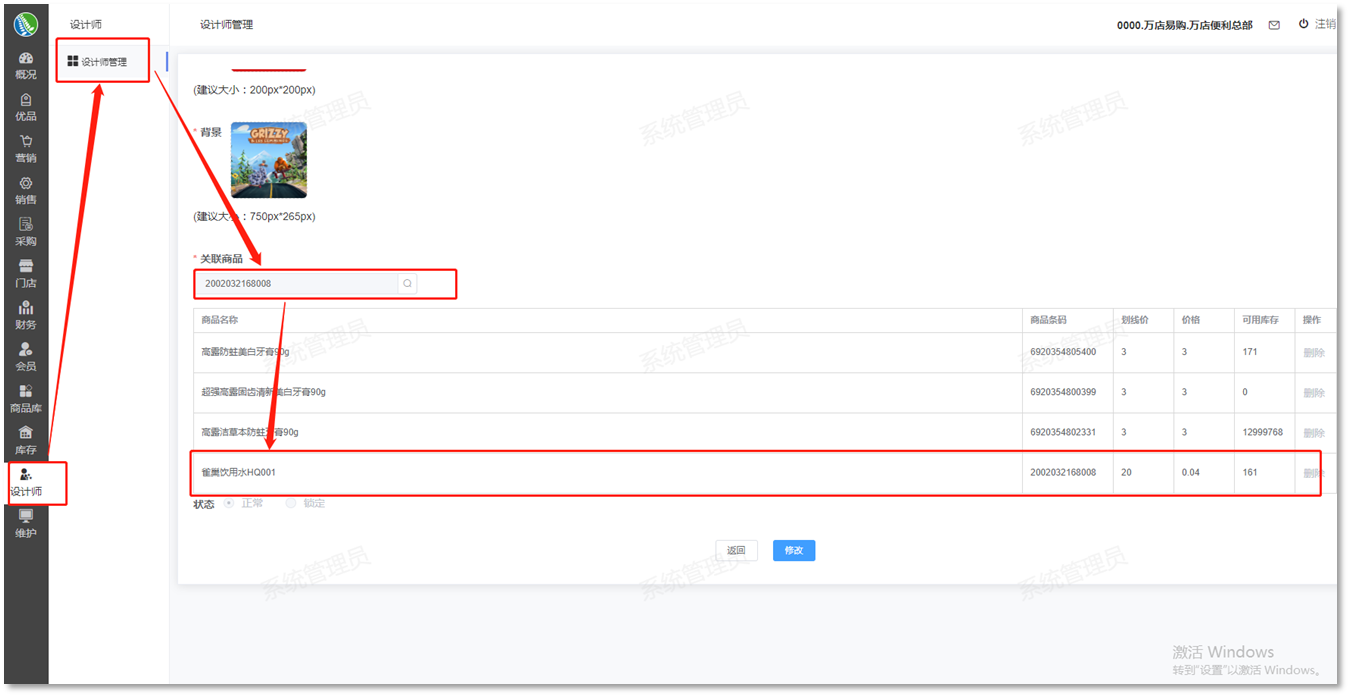Screen dimensions: 1350x697
Task: Click the 关联商品 barcode input field
Action: click(x=297, y=284)
